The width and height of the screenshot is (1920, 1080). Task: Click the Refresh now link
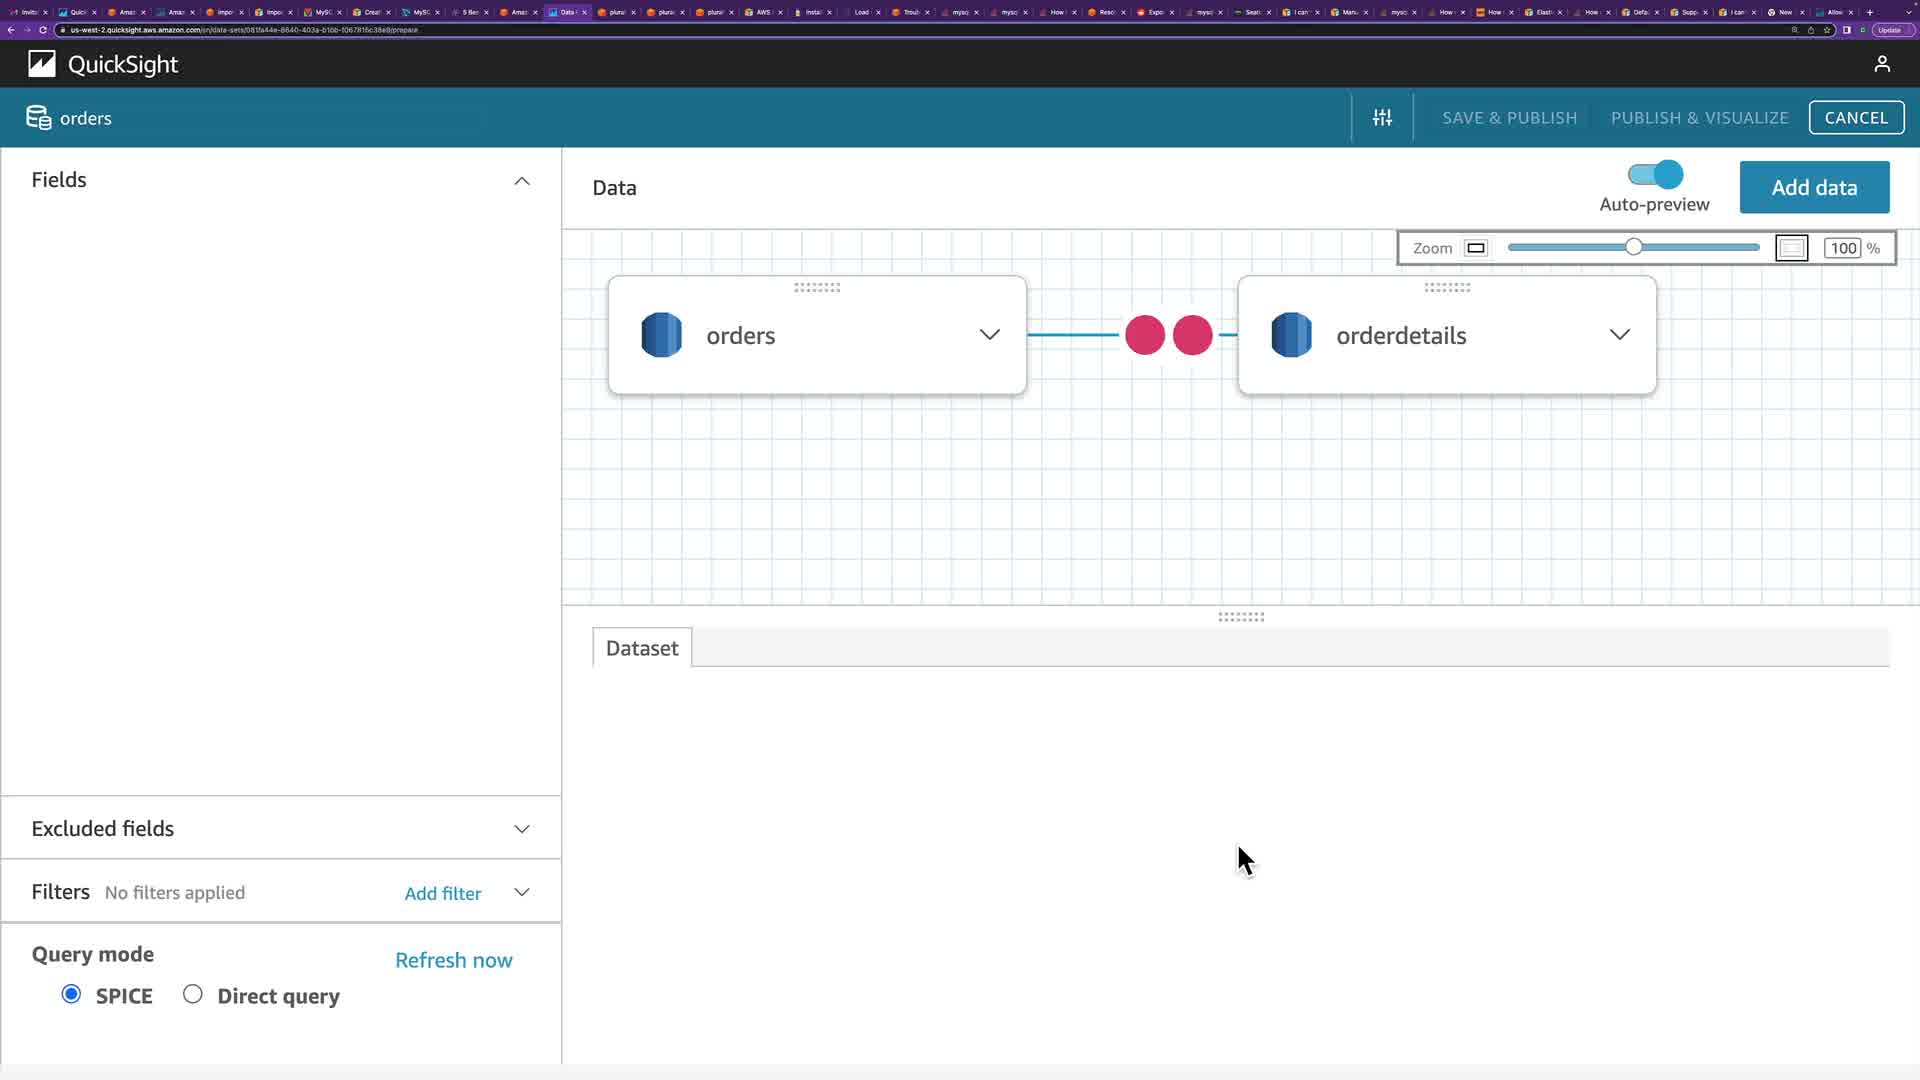(454, 960)
